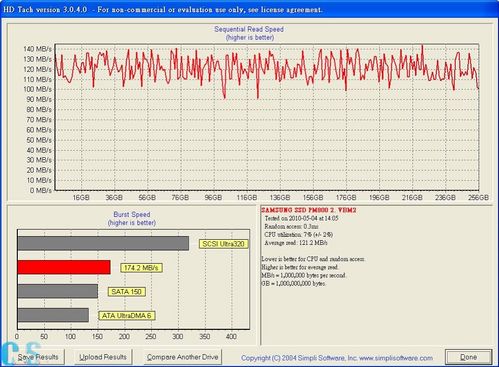This screenshot has height=367, width=499.
Task: Click the Done button
Action: [x=468, y=357]
